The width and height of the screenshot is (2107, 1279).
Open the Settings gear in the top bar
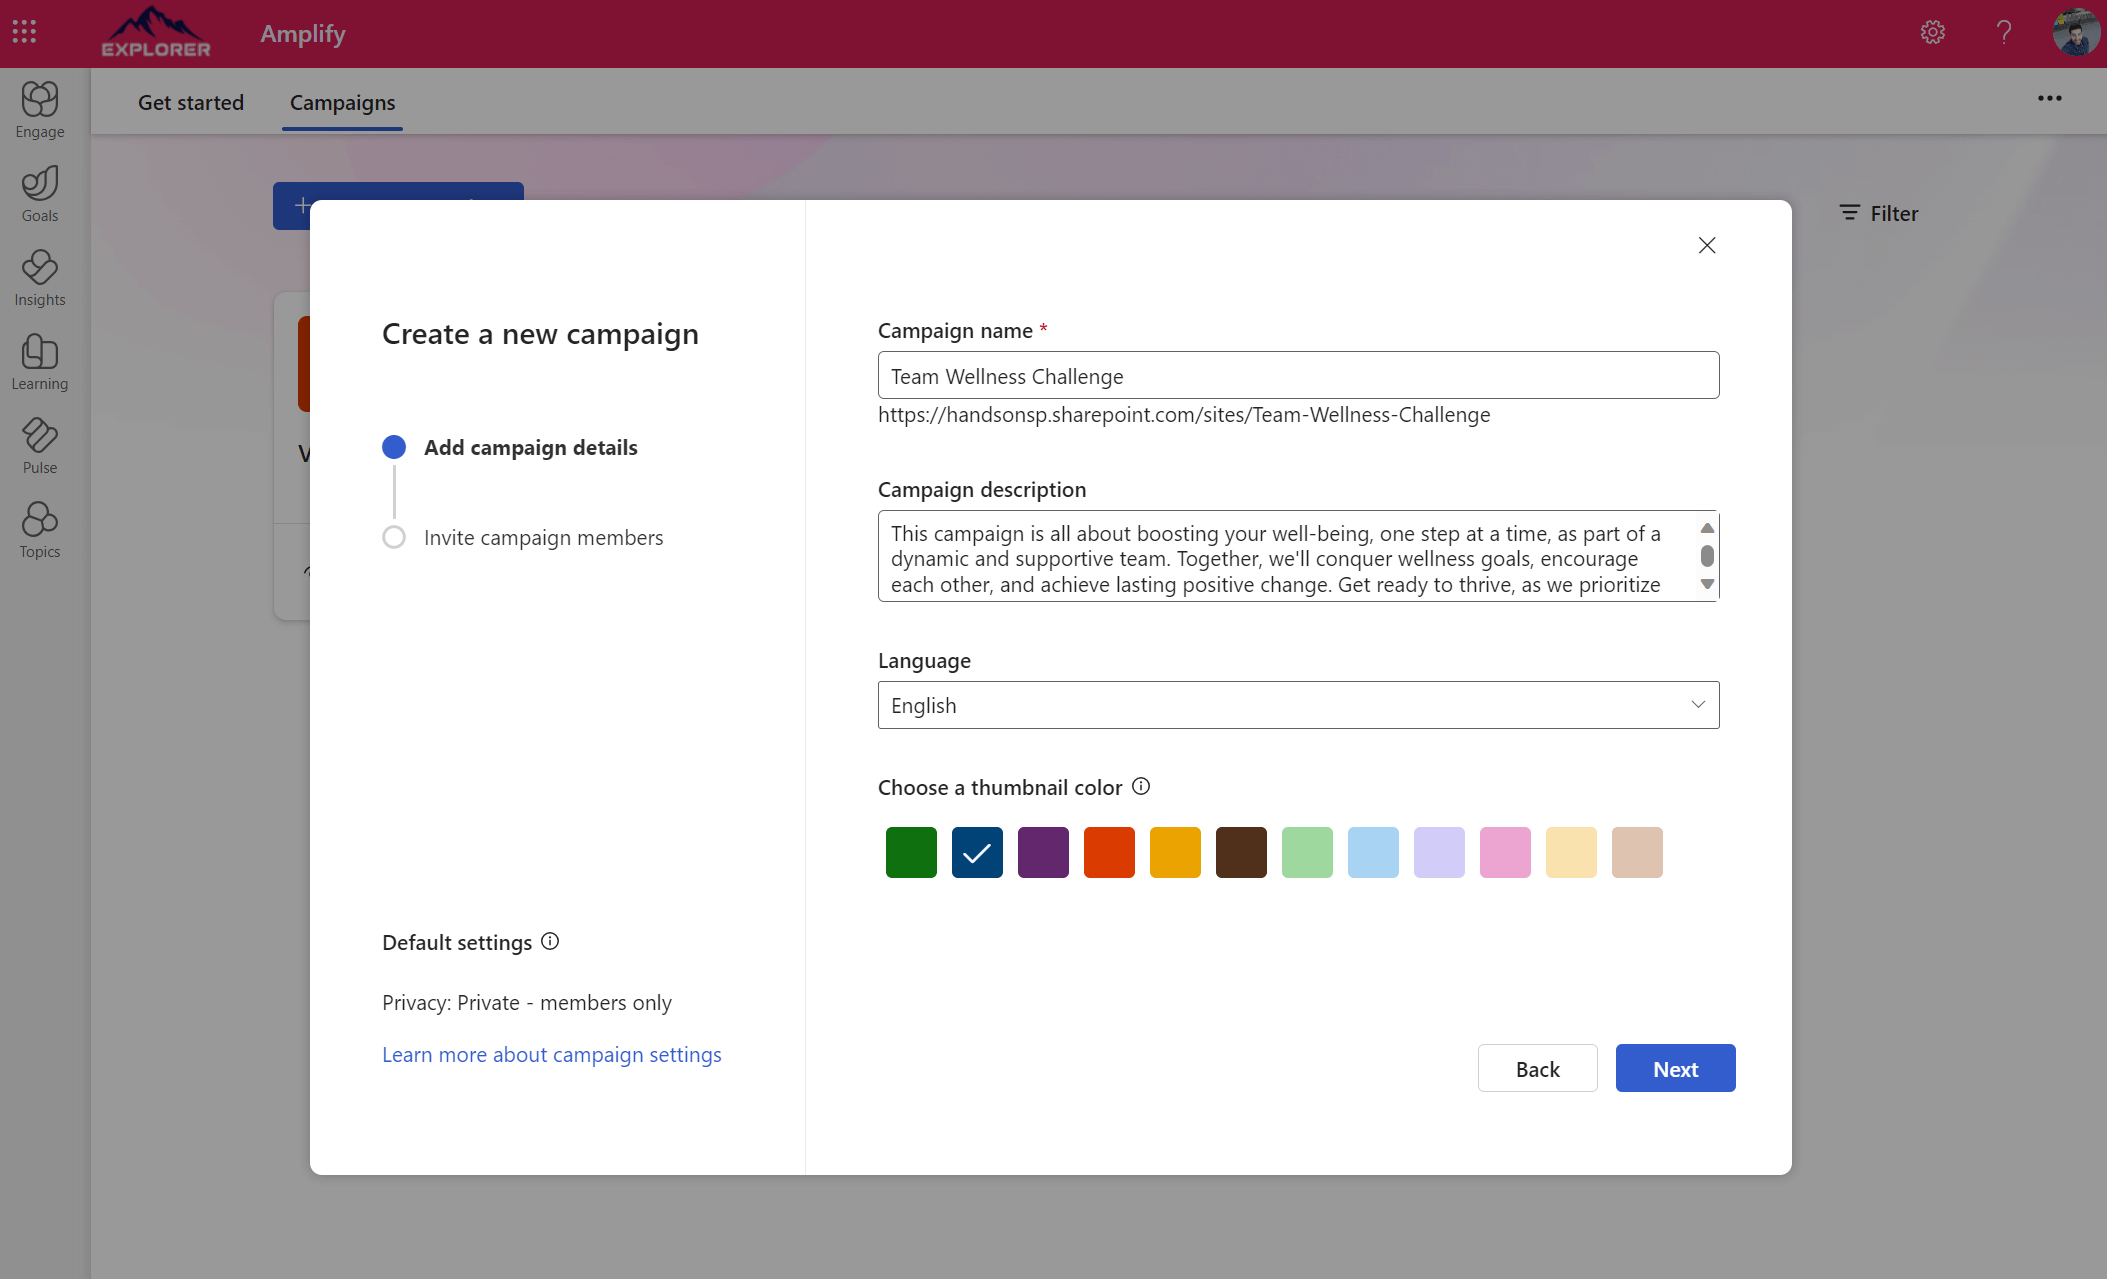point(1933,32)
